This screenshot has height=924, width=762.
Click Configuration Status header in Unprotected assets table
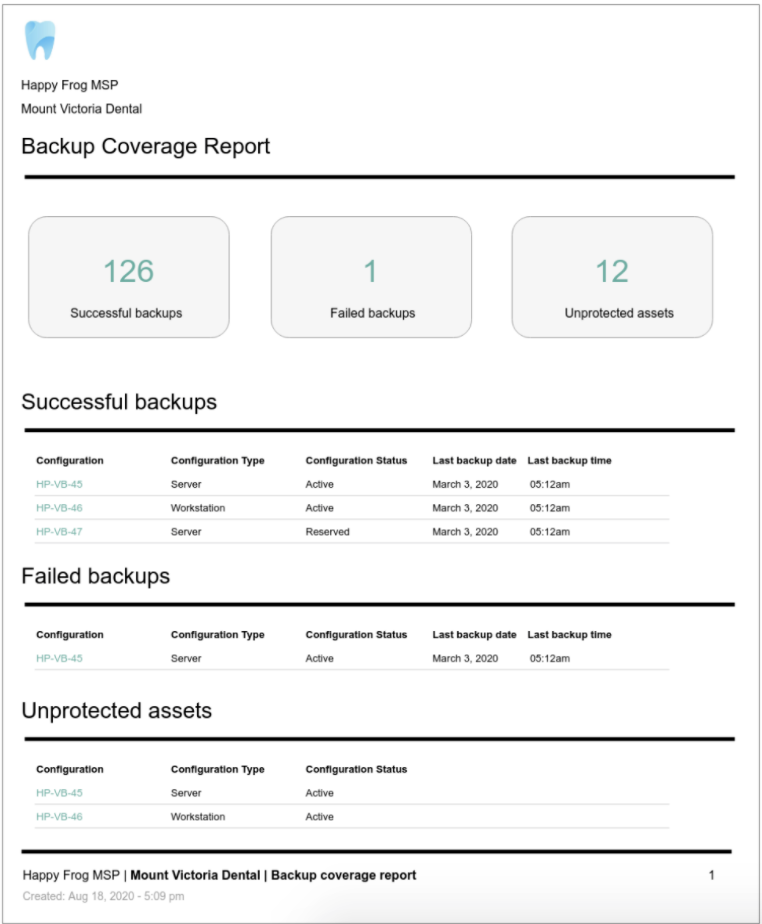(356, 770)
